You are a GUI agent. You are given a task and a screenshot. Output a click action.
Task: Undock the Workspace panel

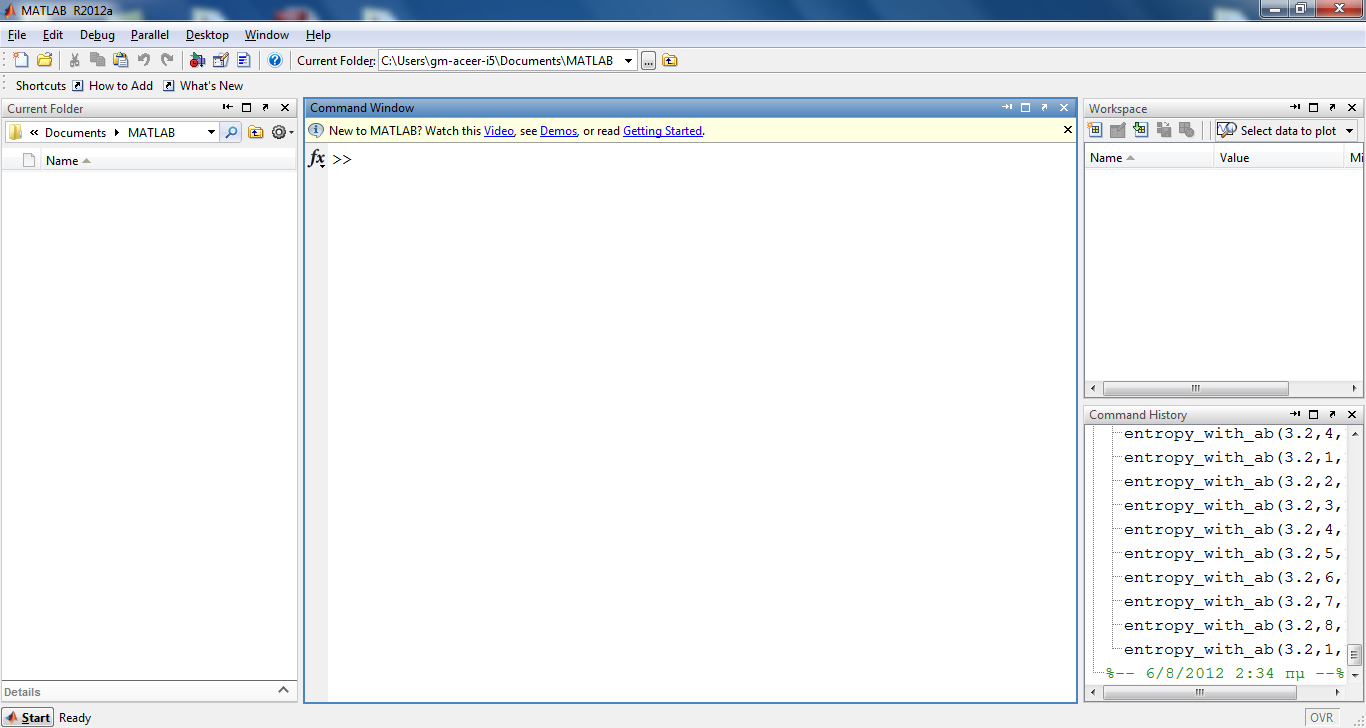tap(1333, 108)
